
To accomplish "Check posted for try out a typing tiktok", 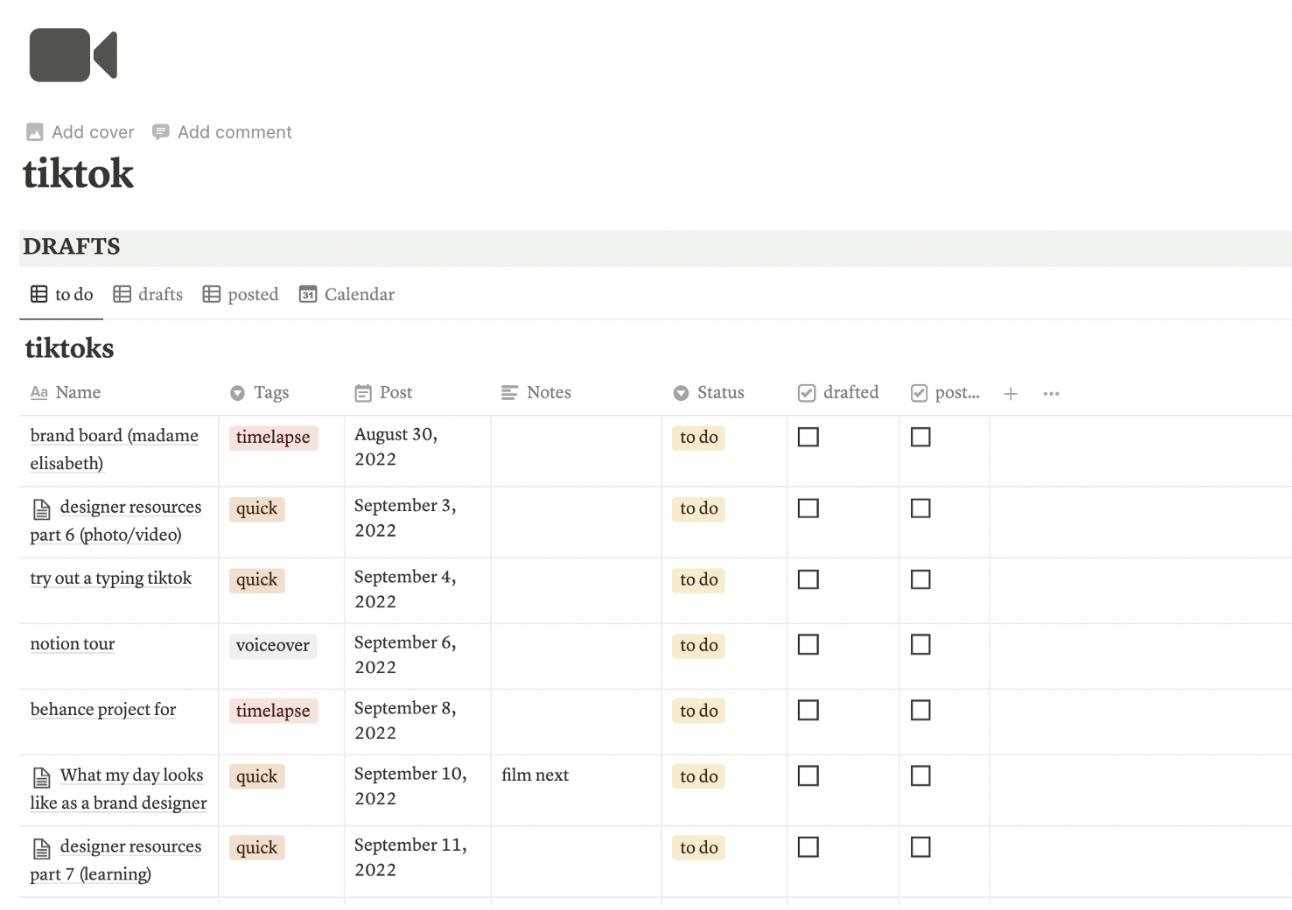I will tap(921, 579).
